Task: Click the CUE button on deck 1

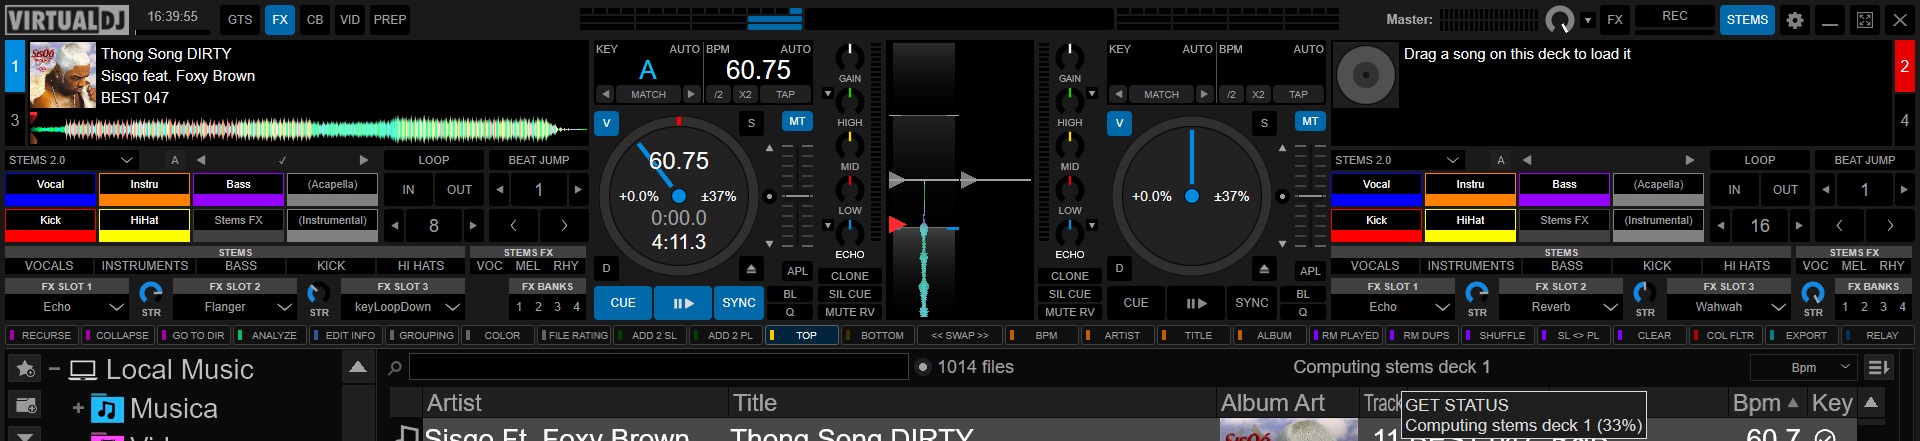Action: coord(623,303)
